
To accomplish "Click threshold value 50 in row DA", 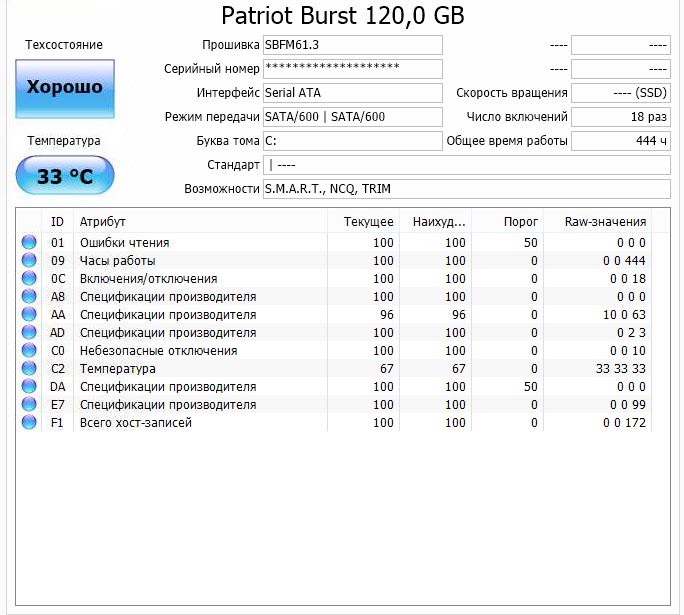I will [x=530, y=387].
